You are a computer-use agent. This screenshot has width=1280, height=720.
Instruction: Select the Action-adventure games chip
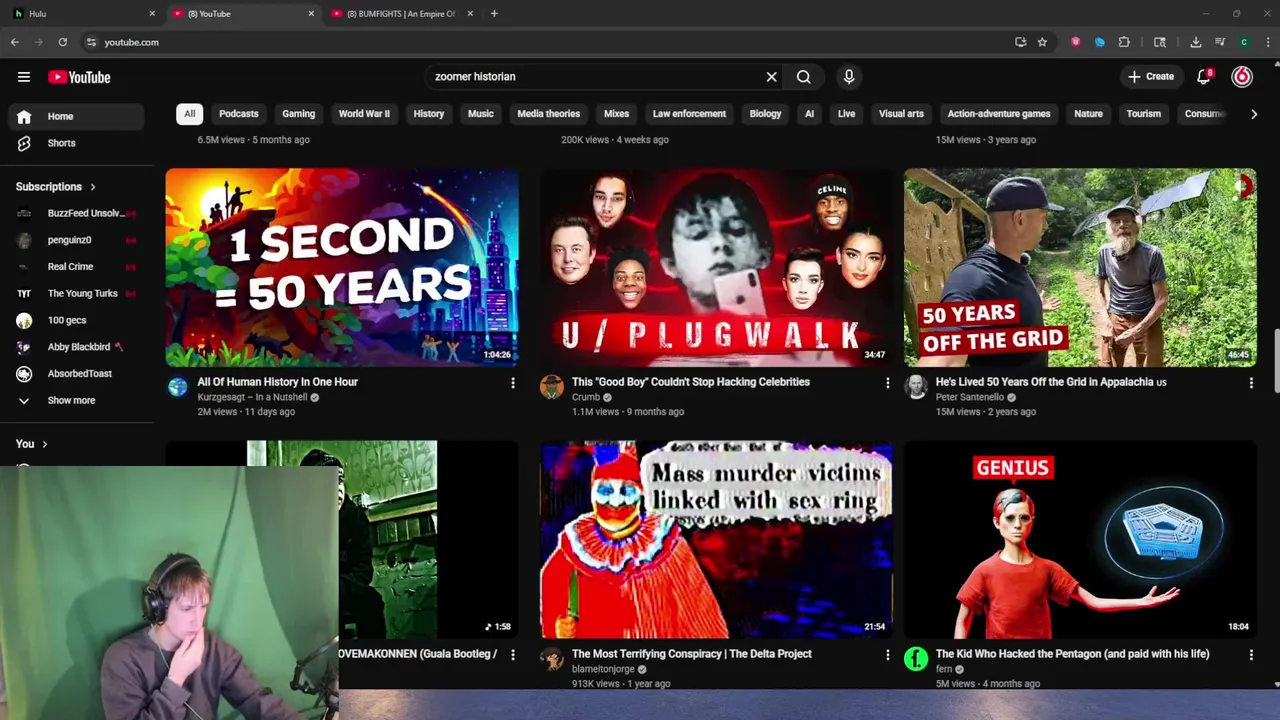(x=999, y=114)
